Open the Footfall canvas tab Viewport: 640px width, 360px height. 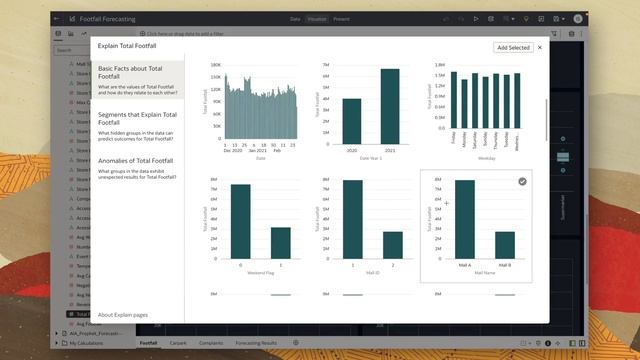[x=149, y=343]
